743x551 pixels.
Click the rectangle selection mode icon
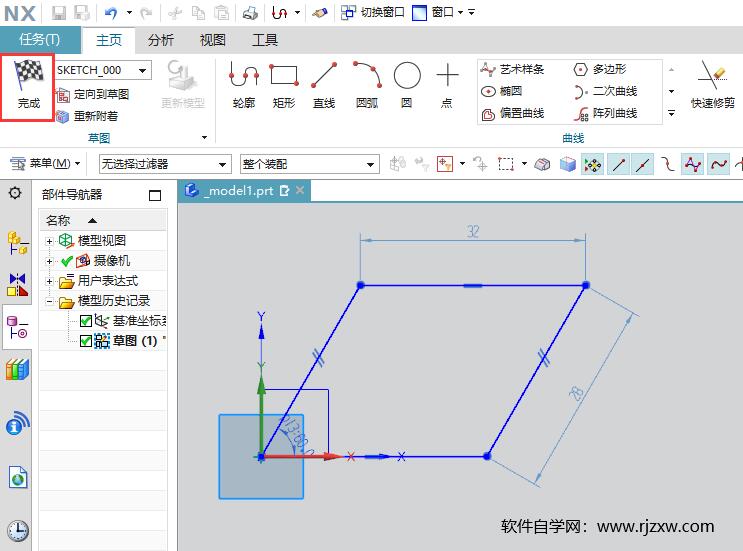click(x=506, y=164)
